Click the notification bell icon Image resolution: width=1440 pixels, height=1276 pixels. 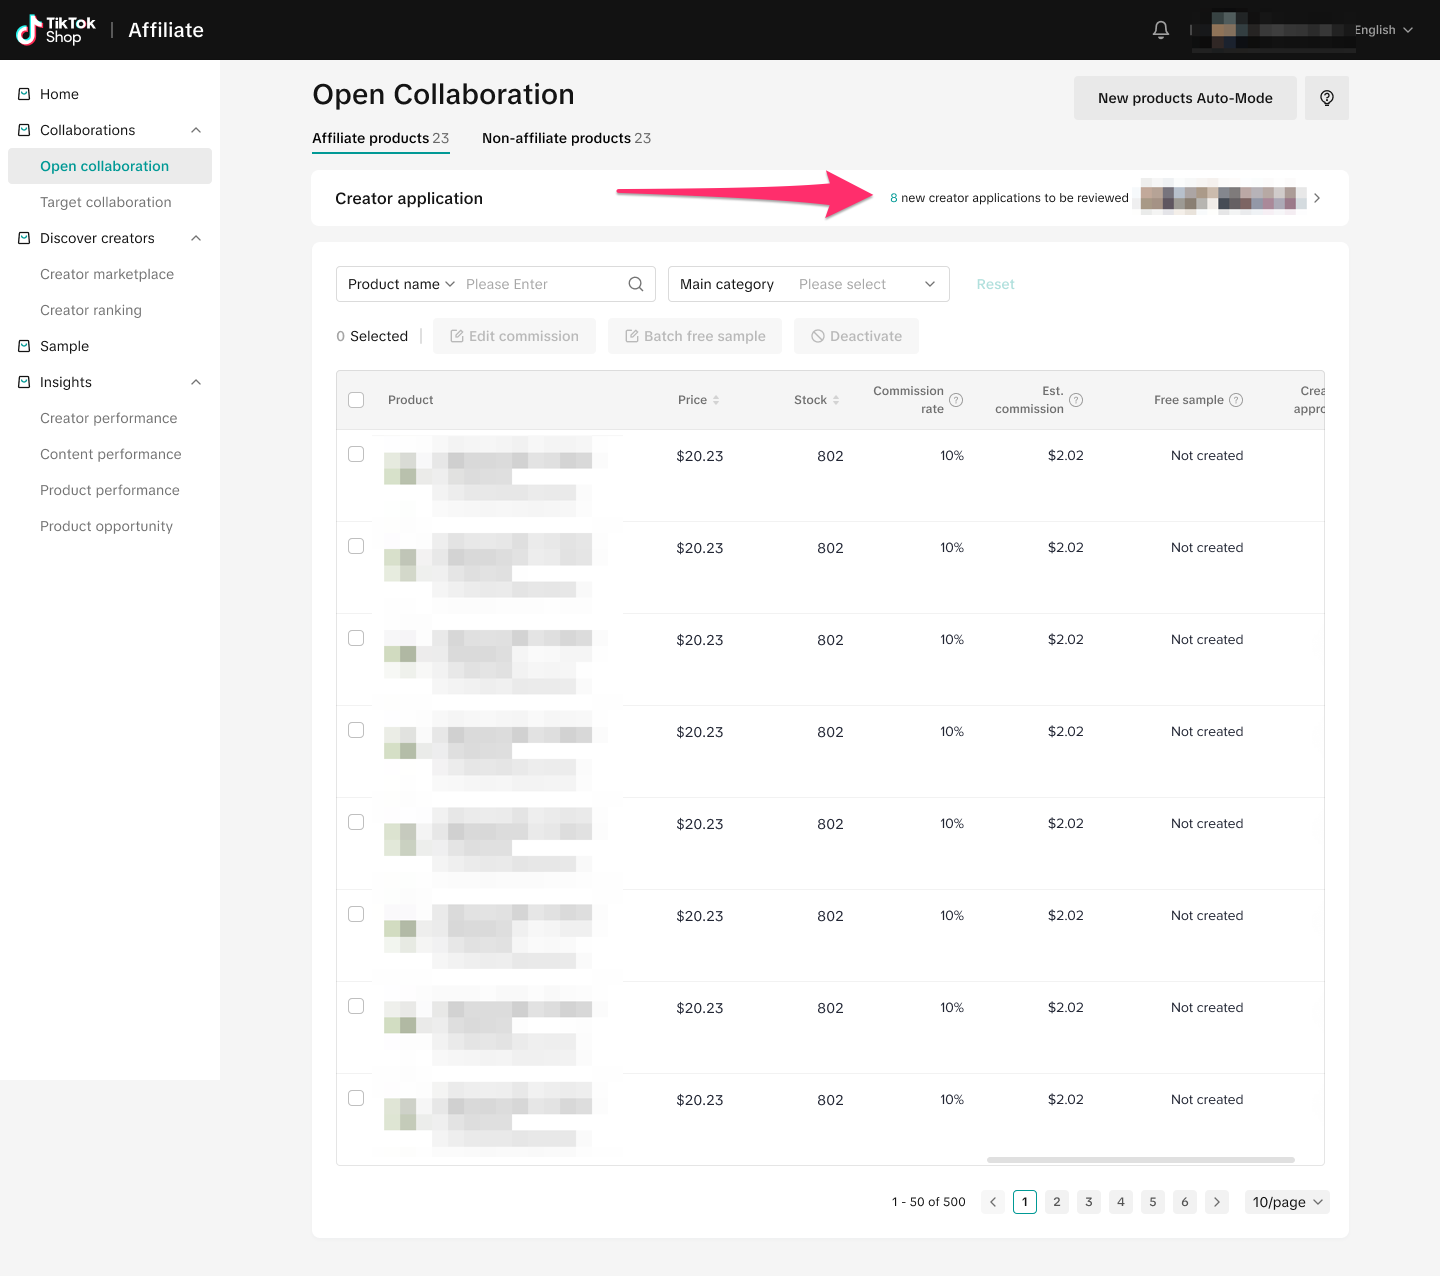pos(1160,30)
